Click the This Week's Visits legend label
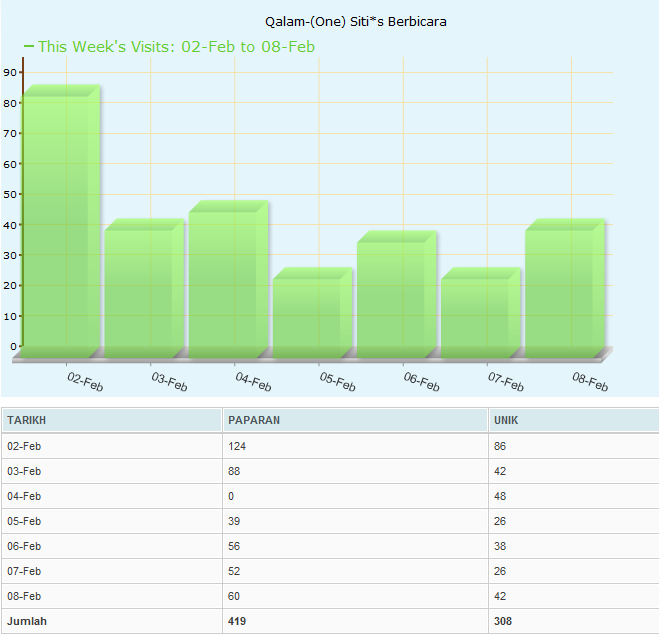This screenshot has height=643, width=659. pyautogui.click(x=176, y=47)
